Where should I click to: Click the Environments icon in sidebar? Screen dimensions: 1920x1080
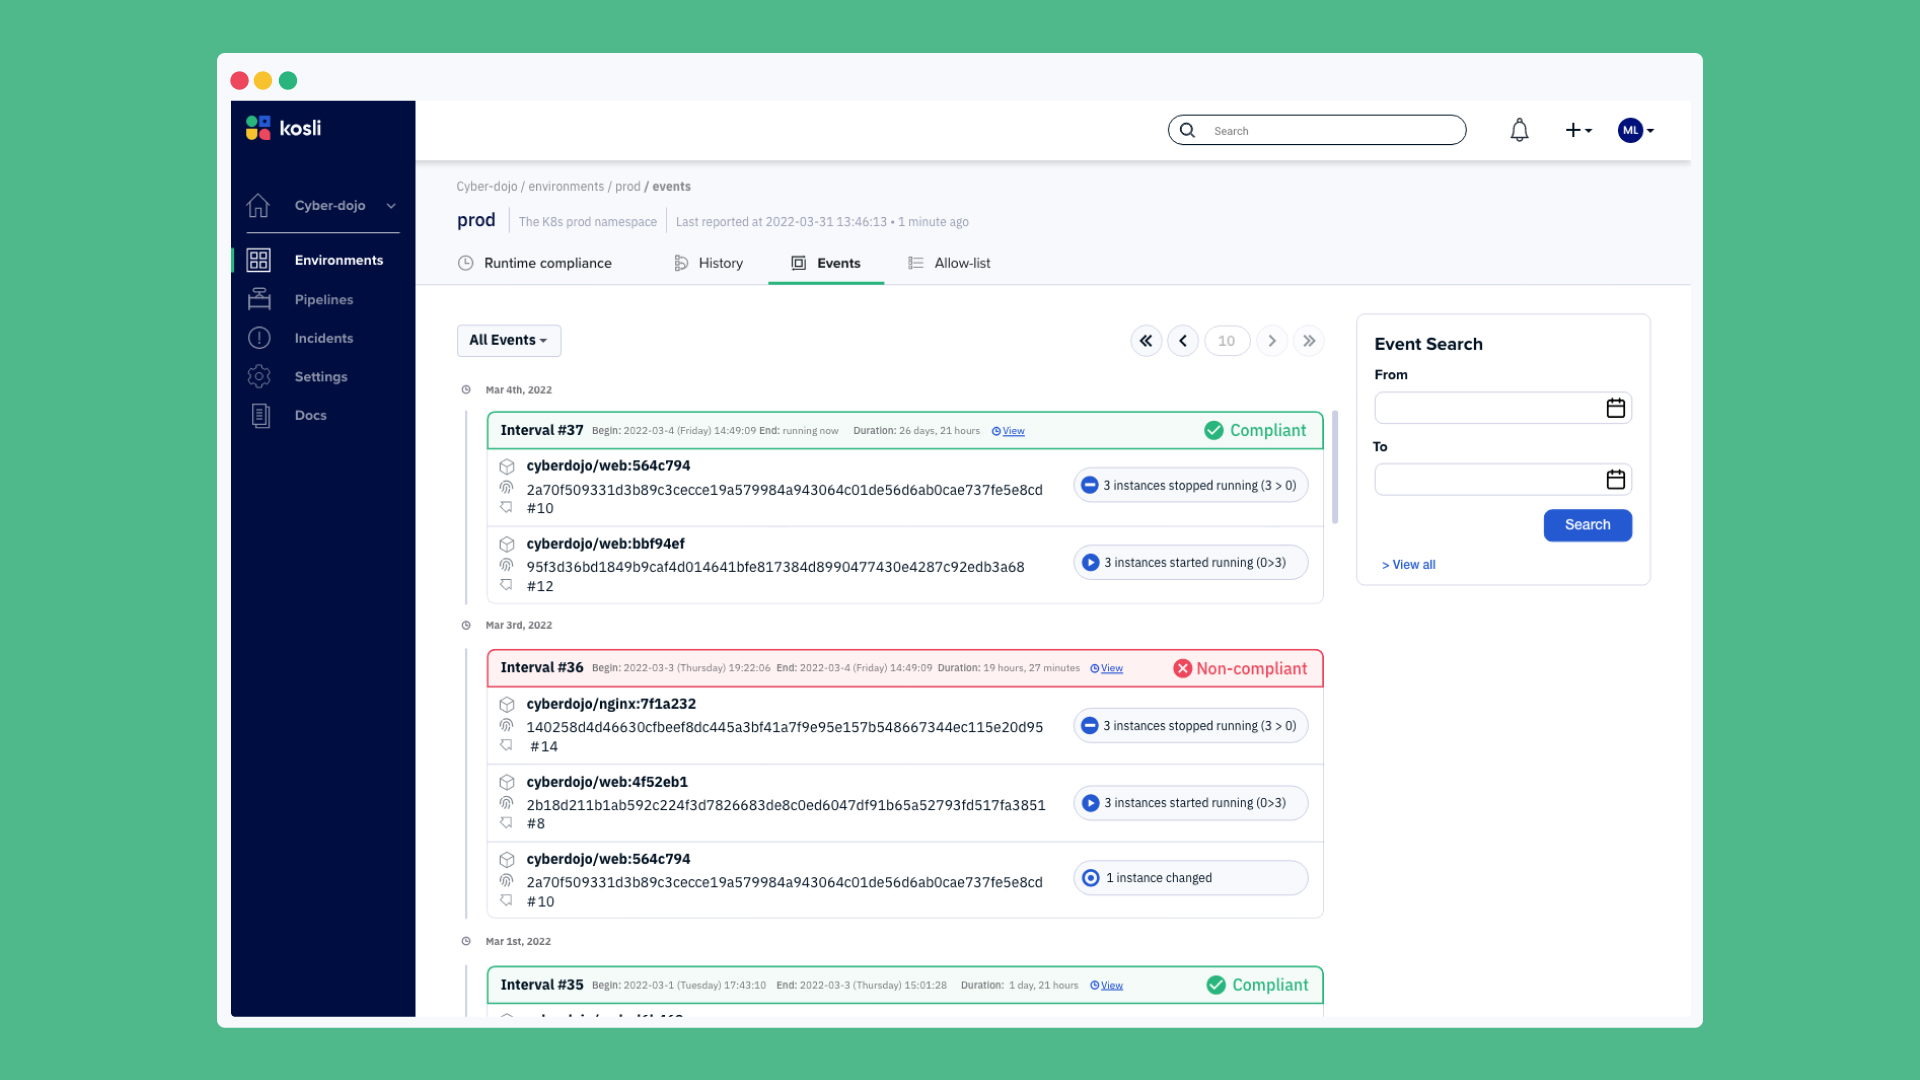[x=260, y=260]
